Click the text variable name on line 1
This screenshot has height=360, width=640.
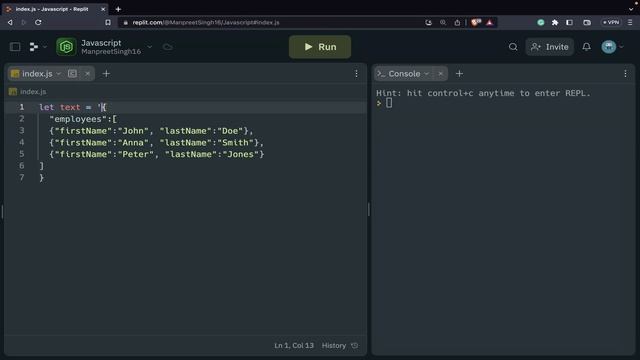(x=70, y=107)
